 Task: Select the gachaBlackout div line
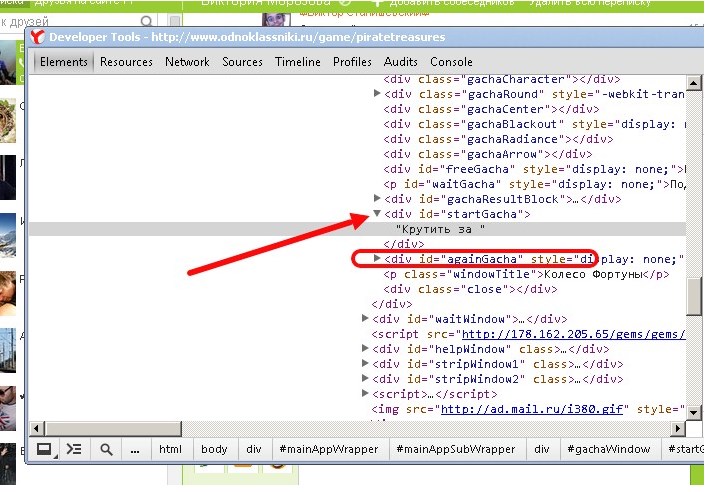[x=534, y=124]
